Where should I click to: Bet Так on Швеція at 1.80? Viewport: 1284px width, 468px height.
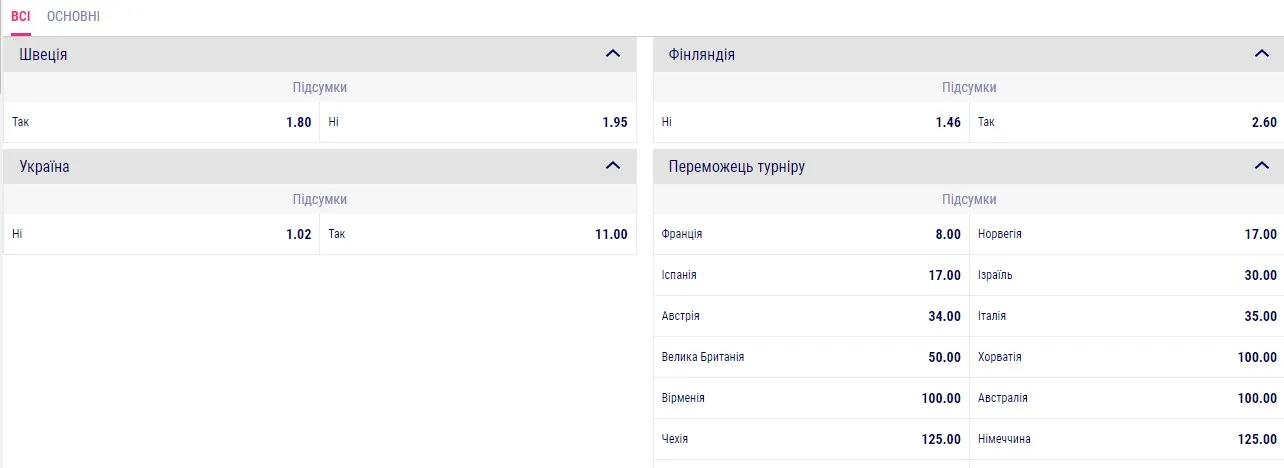162,123
